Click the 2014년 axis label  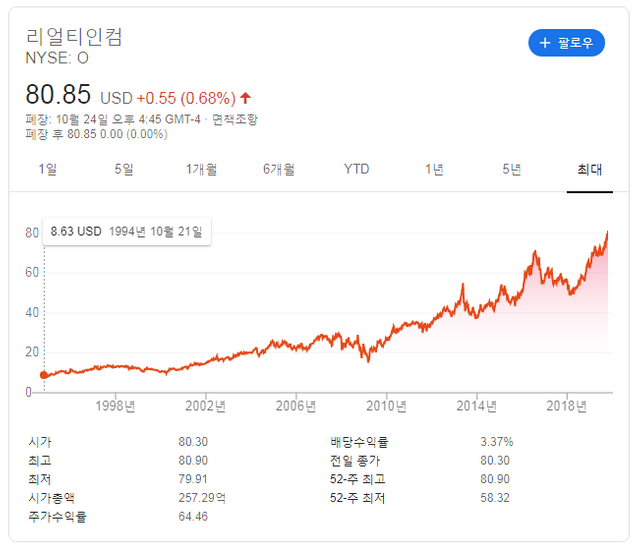[476, 406]
